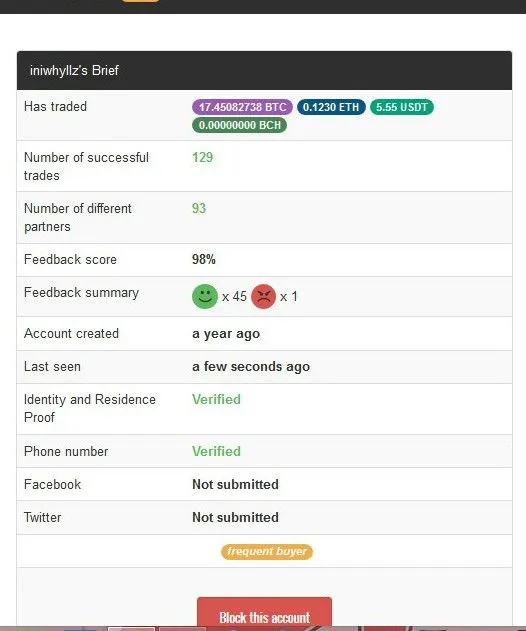Click the x 45 positive feedback count

click(234, 297)
